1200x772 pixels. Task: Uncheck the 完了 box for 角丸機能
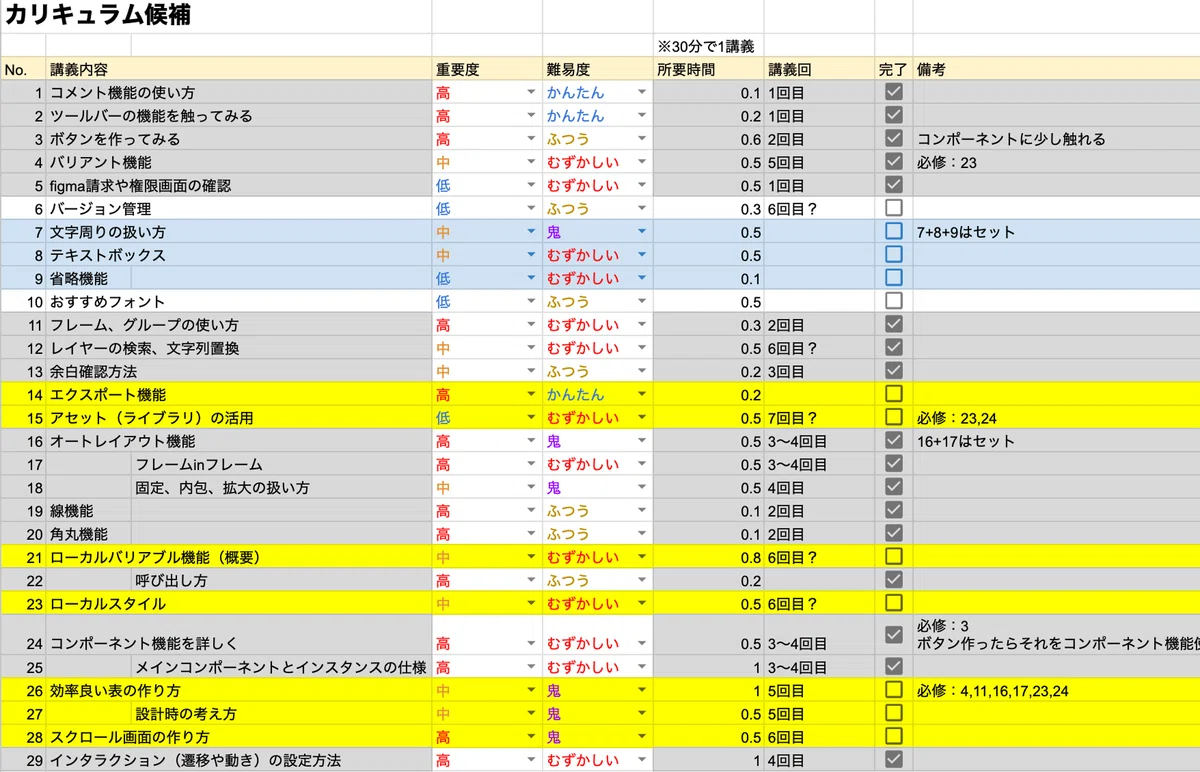[894, 533]
